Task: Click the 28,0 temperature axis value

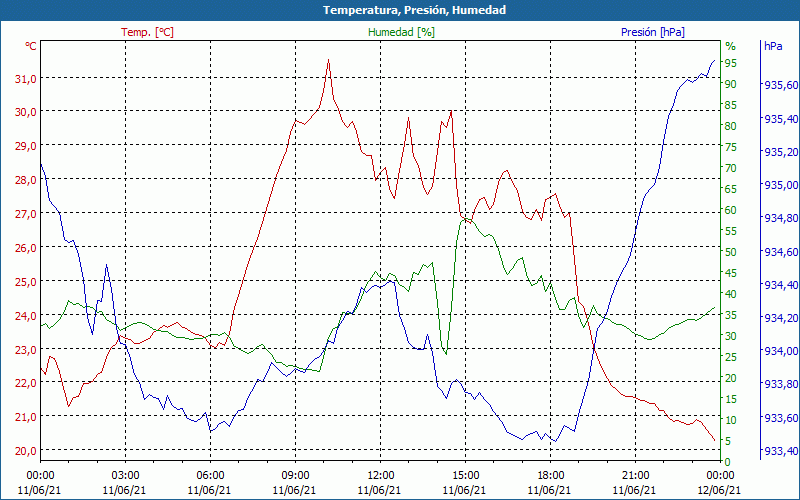Action: coord(26,180)
